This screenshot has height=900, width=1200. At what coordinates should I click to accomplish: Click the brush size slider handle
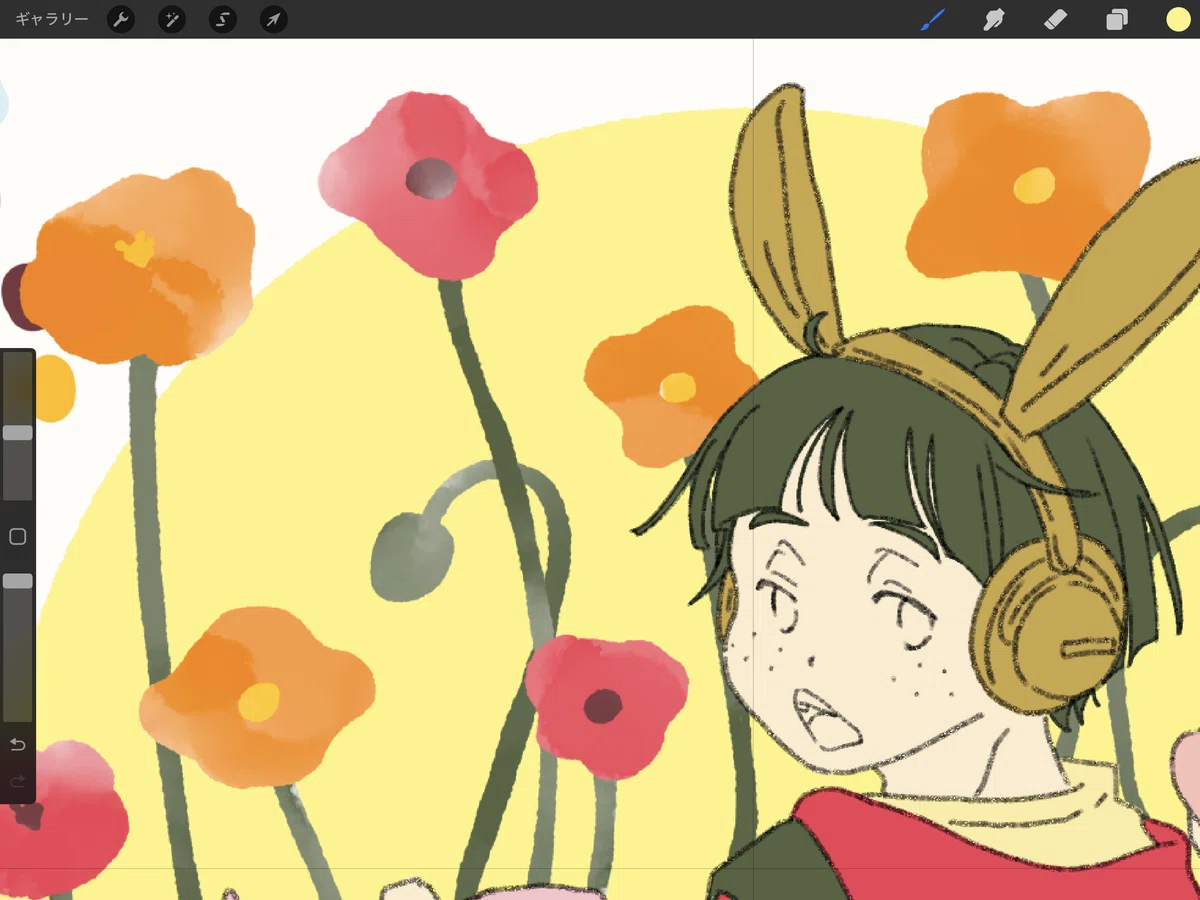(18, 433)
